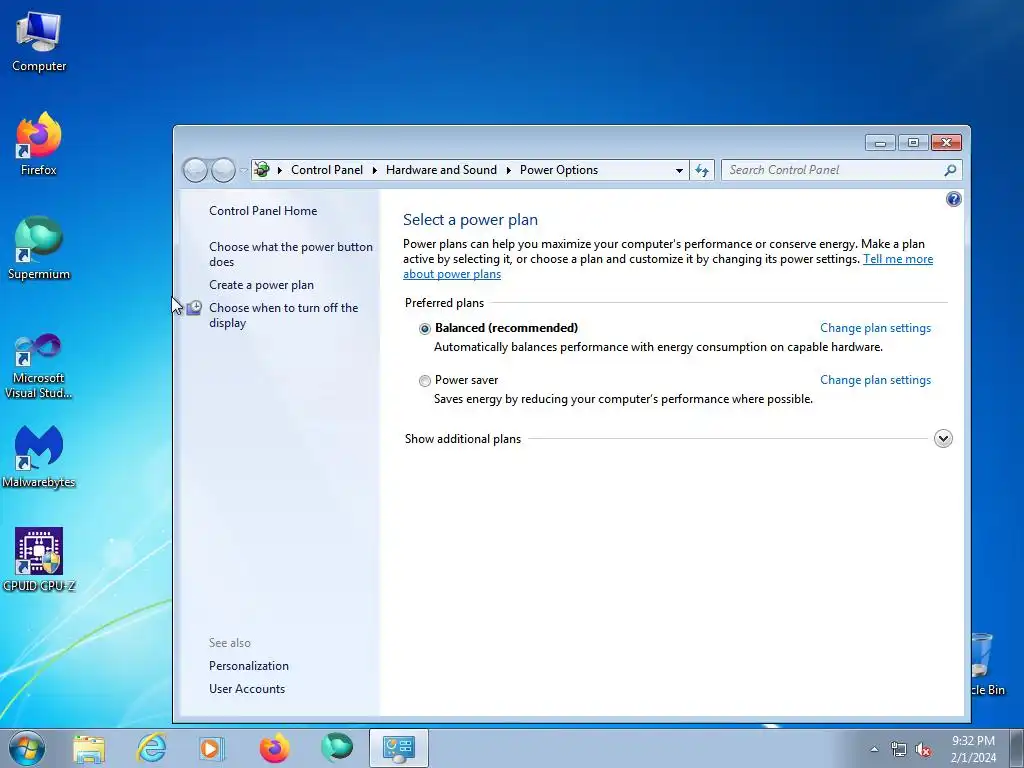Select the Balanced (recommended) power plan
This screenshot has height=768, width=1024.
click(x=424, y=328)
